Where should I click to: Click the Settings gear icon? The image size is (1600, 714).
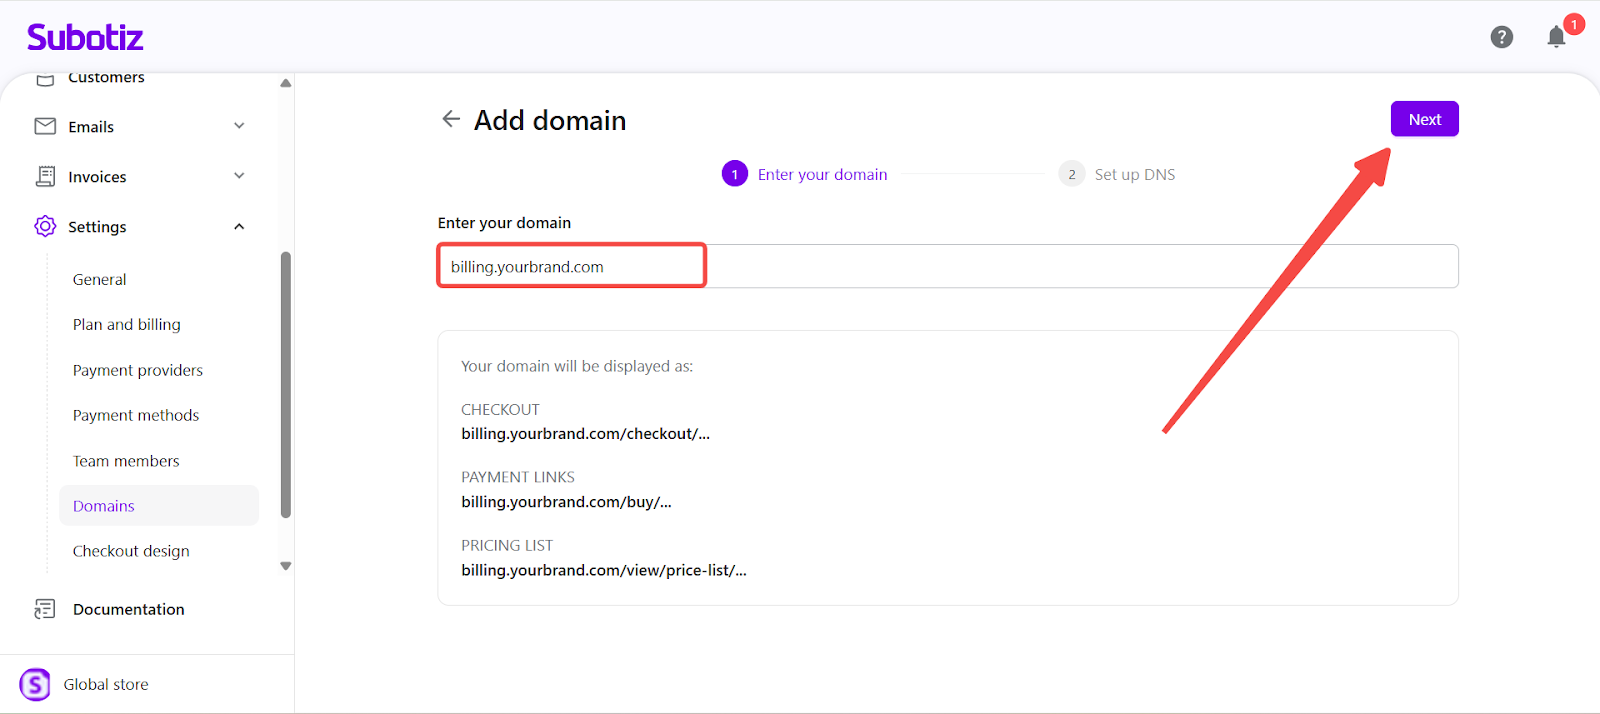click(45, 226)
